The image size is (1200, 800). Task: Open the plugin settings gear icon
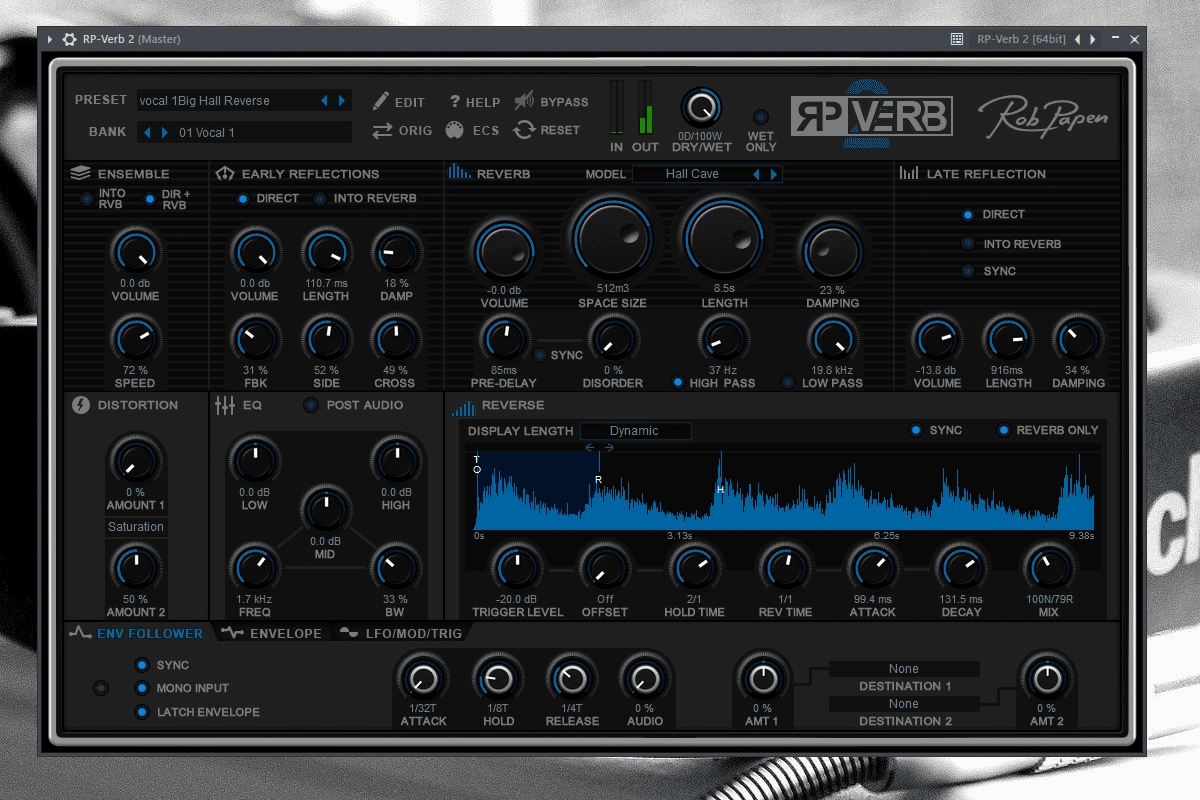(69, 39)
